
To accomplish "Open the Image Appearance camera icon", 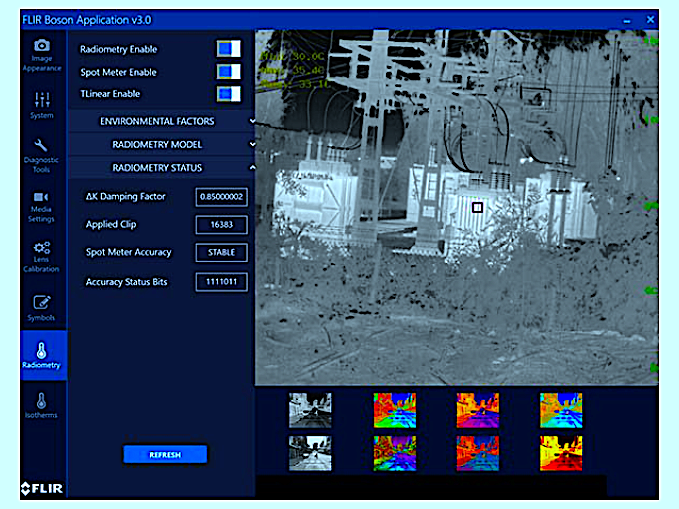I will 42,45.
